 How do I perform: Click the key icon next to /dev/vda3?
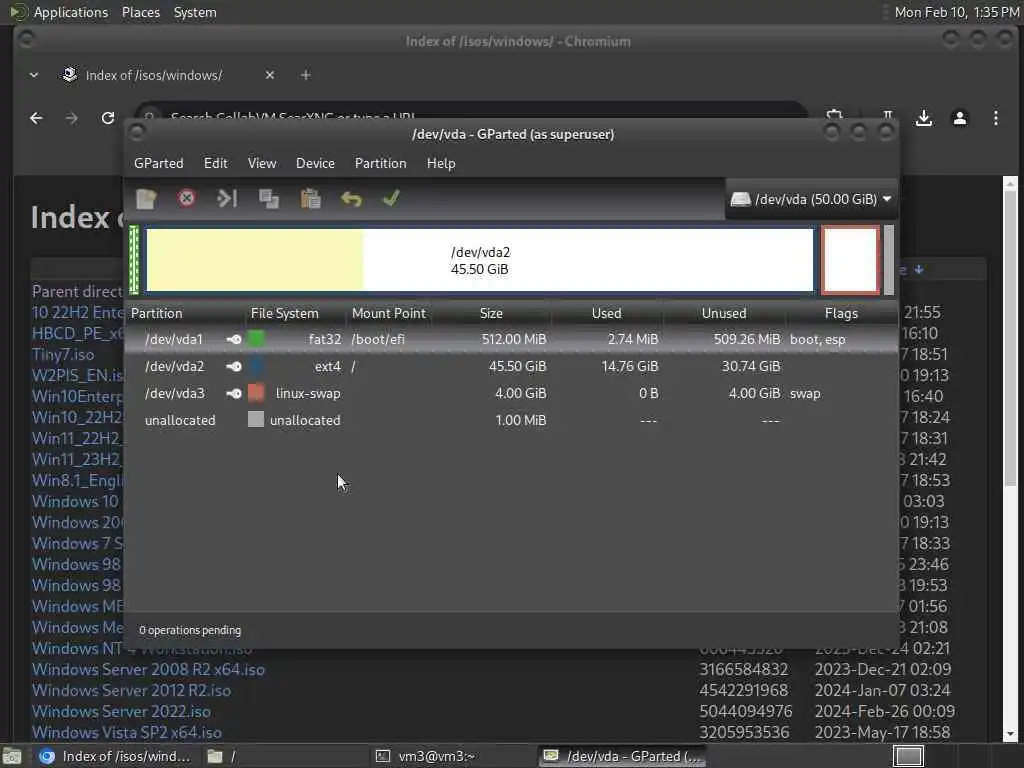tap(234, 393)
